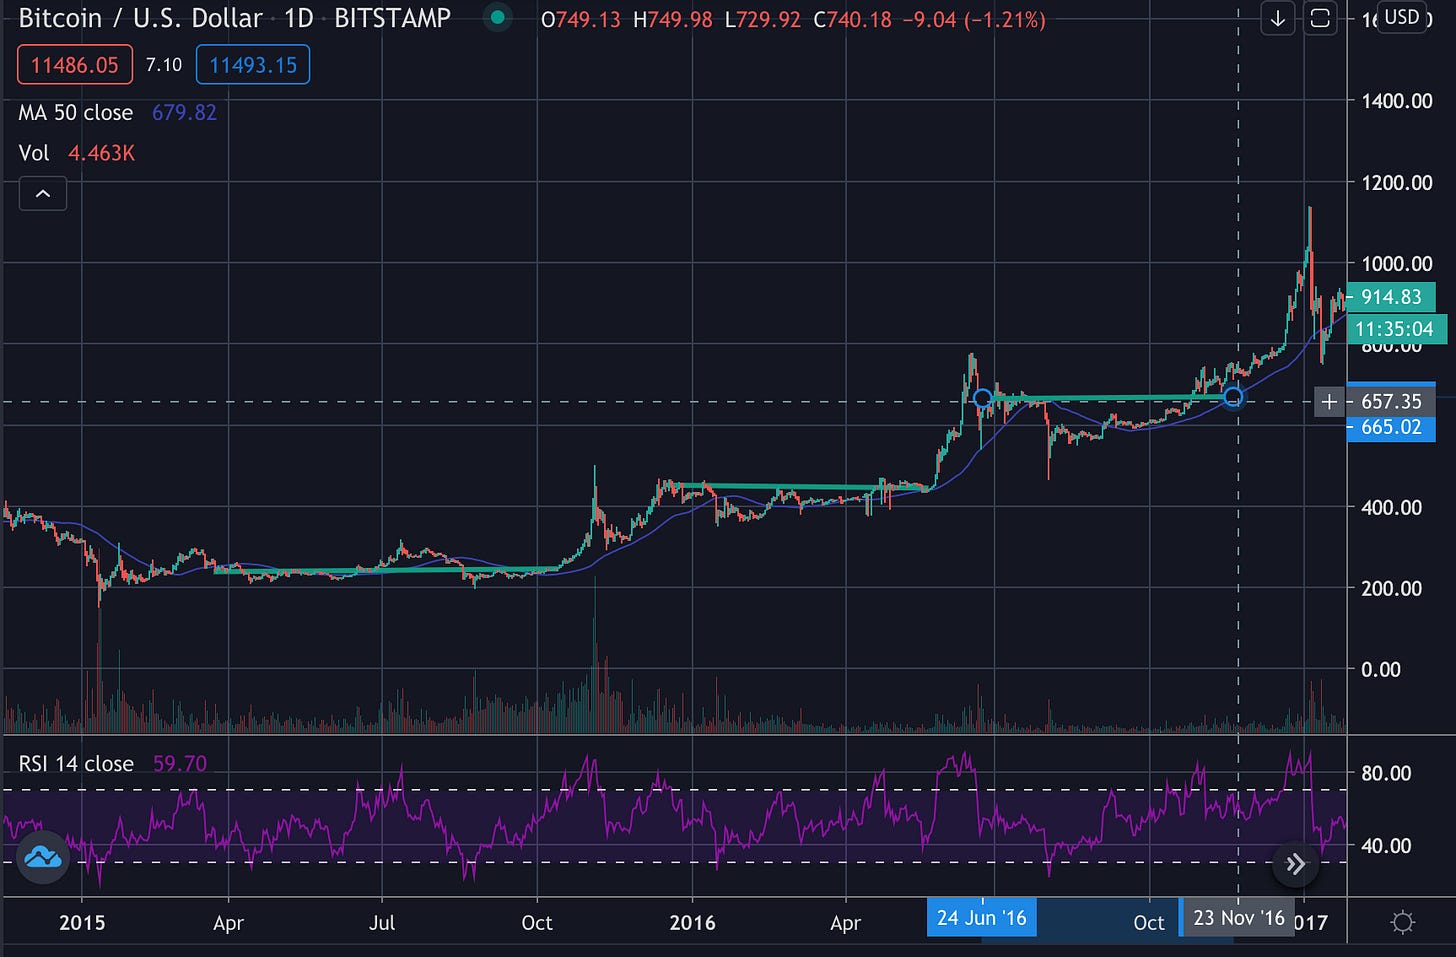Click the 0.00 price axis label
1456x957 pixels.
tap(1381, 669)
